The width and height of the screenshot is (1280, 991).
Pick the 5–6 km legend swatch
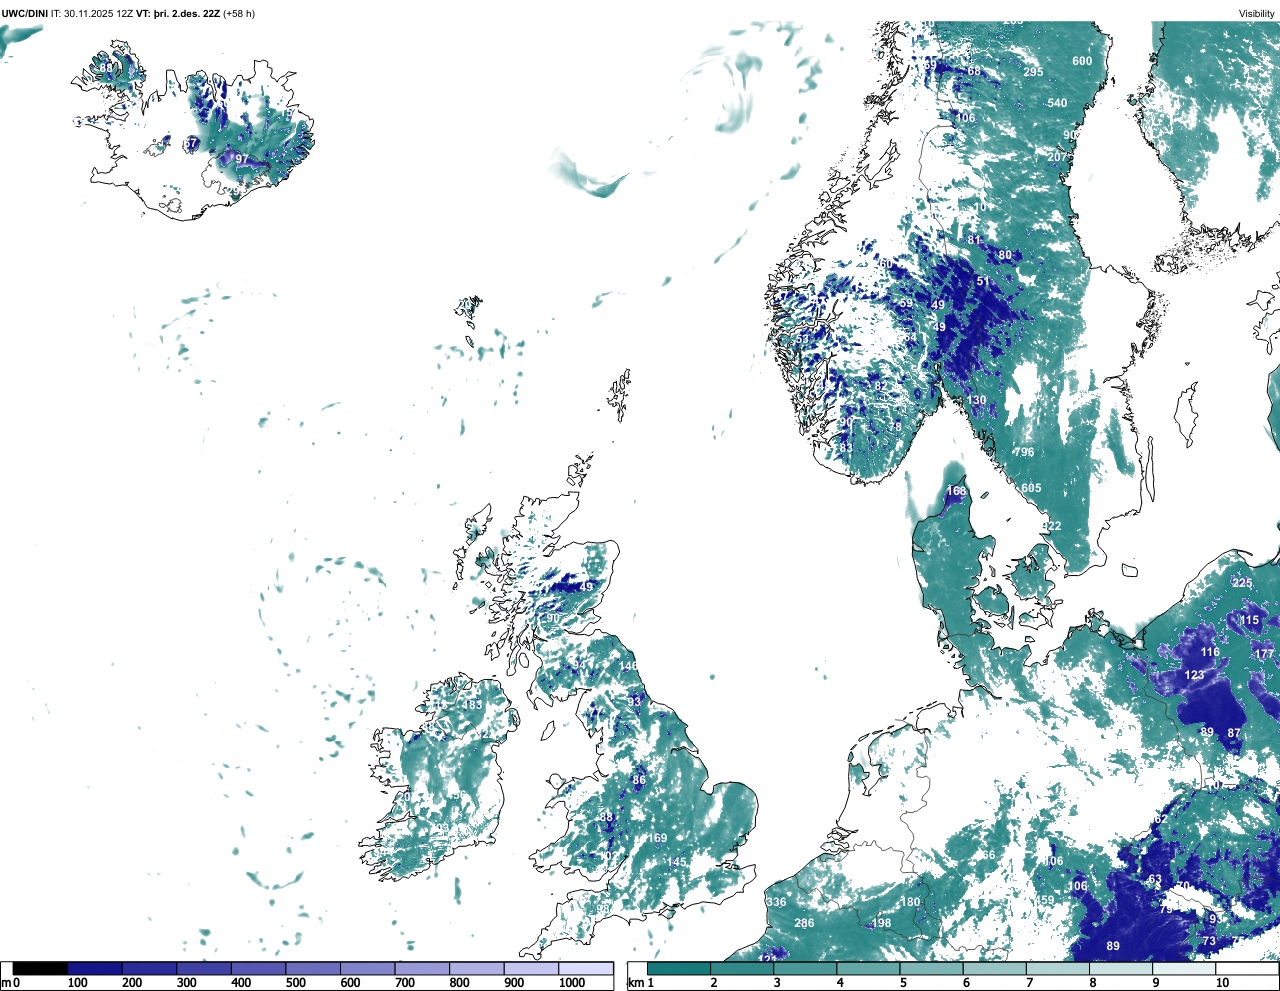point(931,968)
